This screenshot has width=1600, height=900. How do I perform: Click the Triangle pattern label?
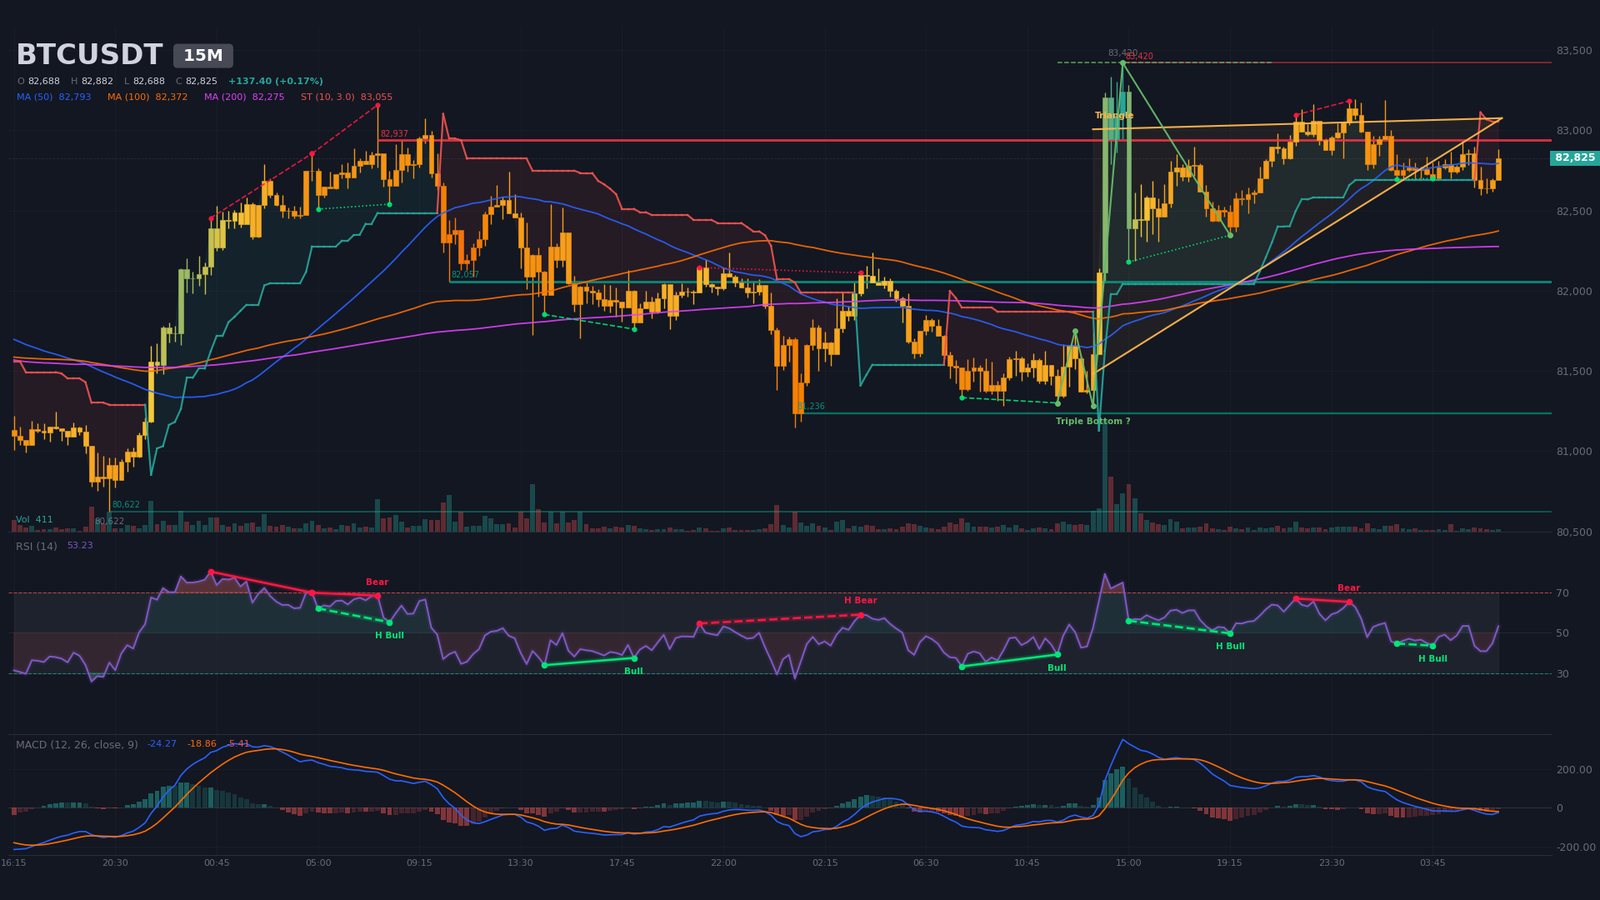tap(1114, 115)
